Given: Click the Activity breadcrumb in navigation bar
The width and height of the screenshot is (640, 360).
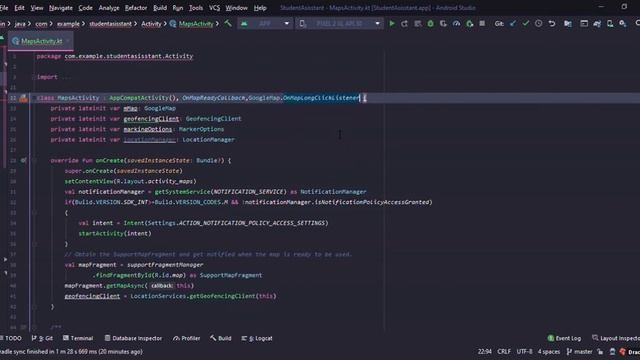Looking at the screenshot, I should coord(151,24).
